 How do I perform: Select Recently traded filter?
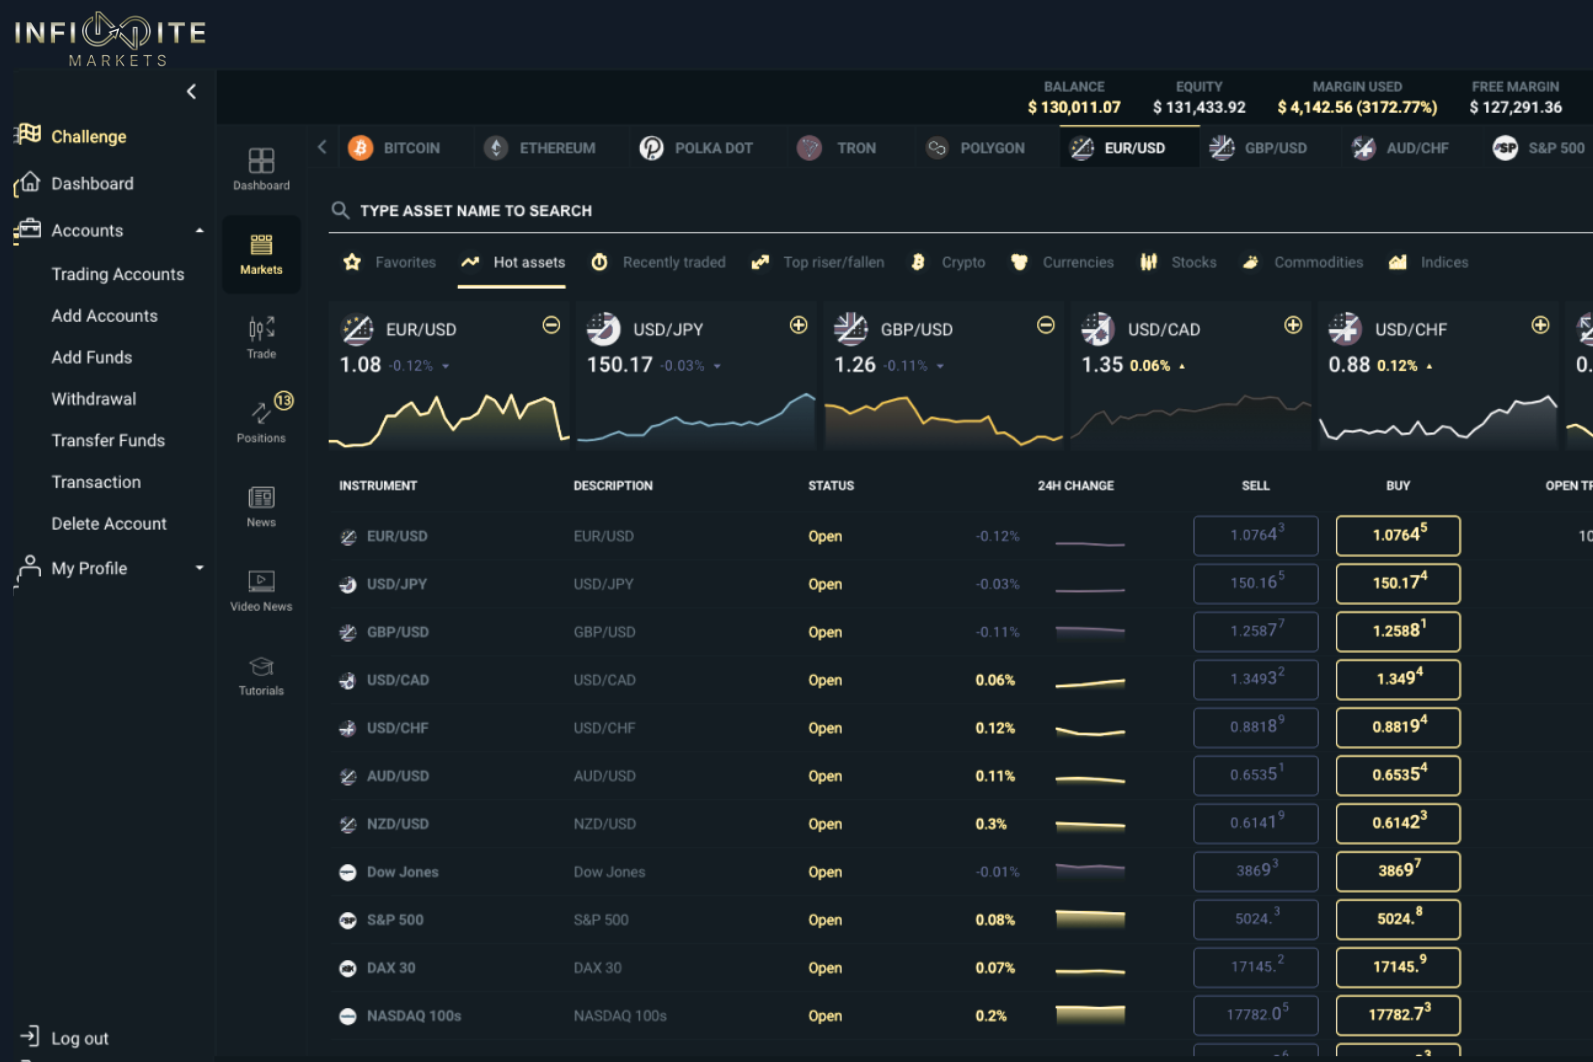[658, 262]
